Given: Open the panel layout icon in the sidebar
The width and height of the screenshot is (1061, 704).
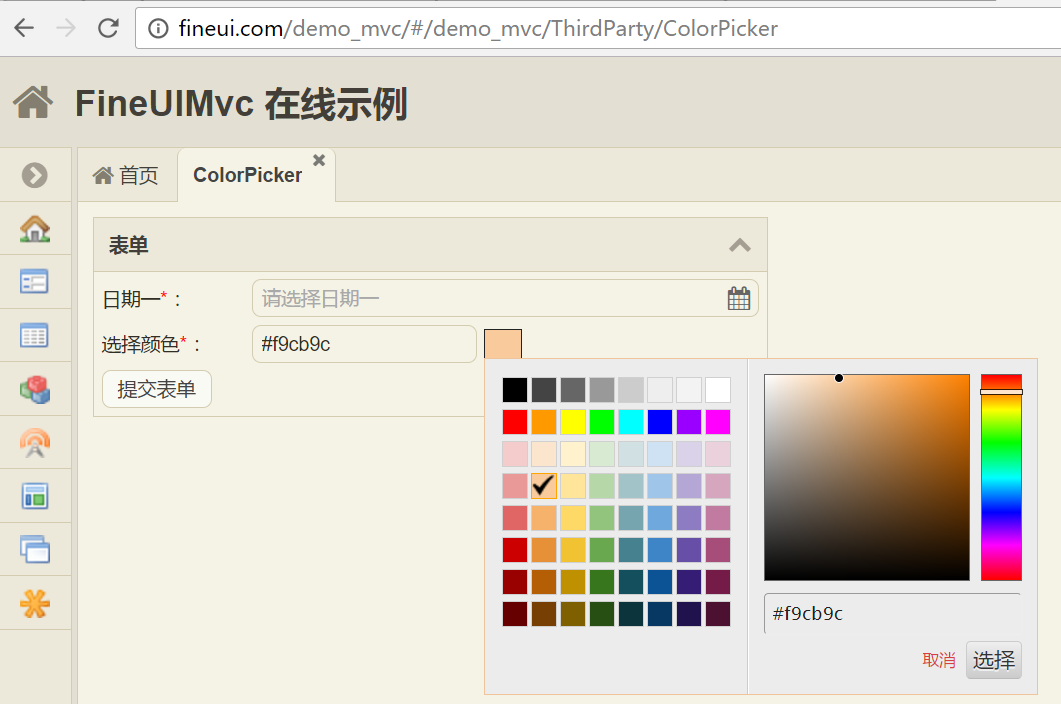Looking at the screenshot, I should pos(35,496).
